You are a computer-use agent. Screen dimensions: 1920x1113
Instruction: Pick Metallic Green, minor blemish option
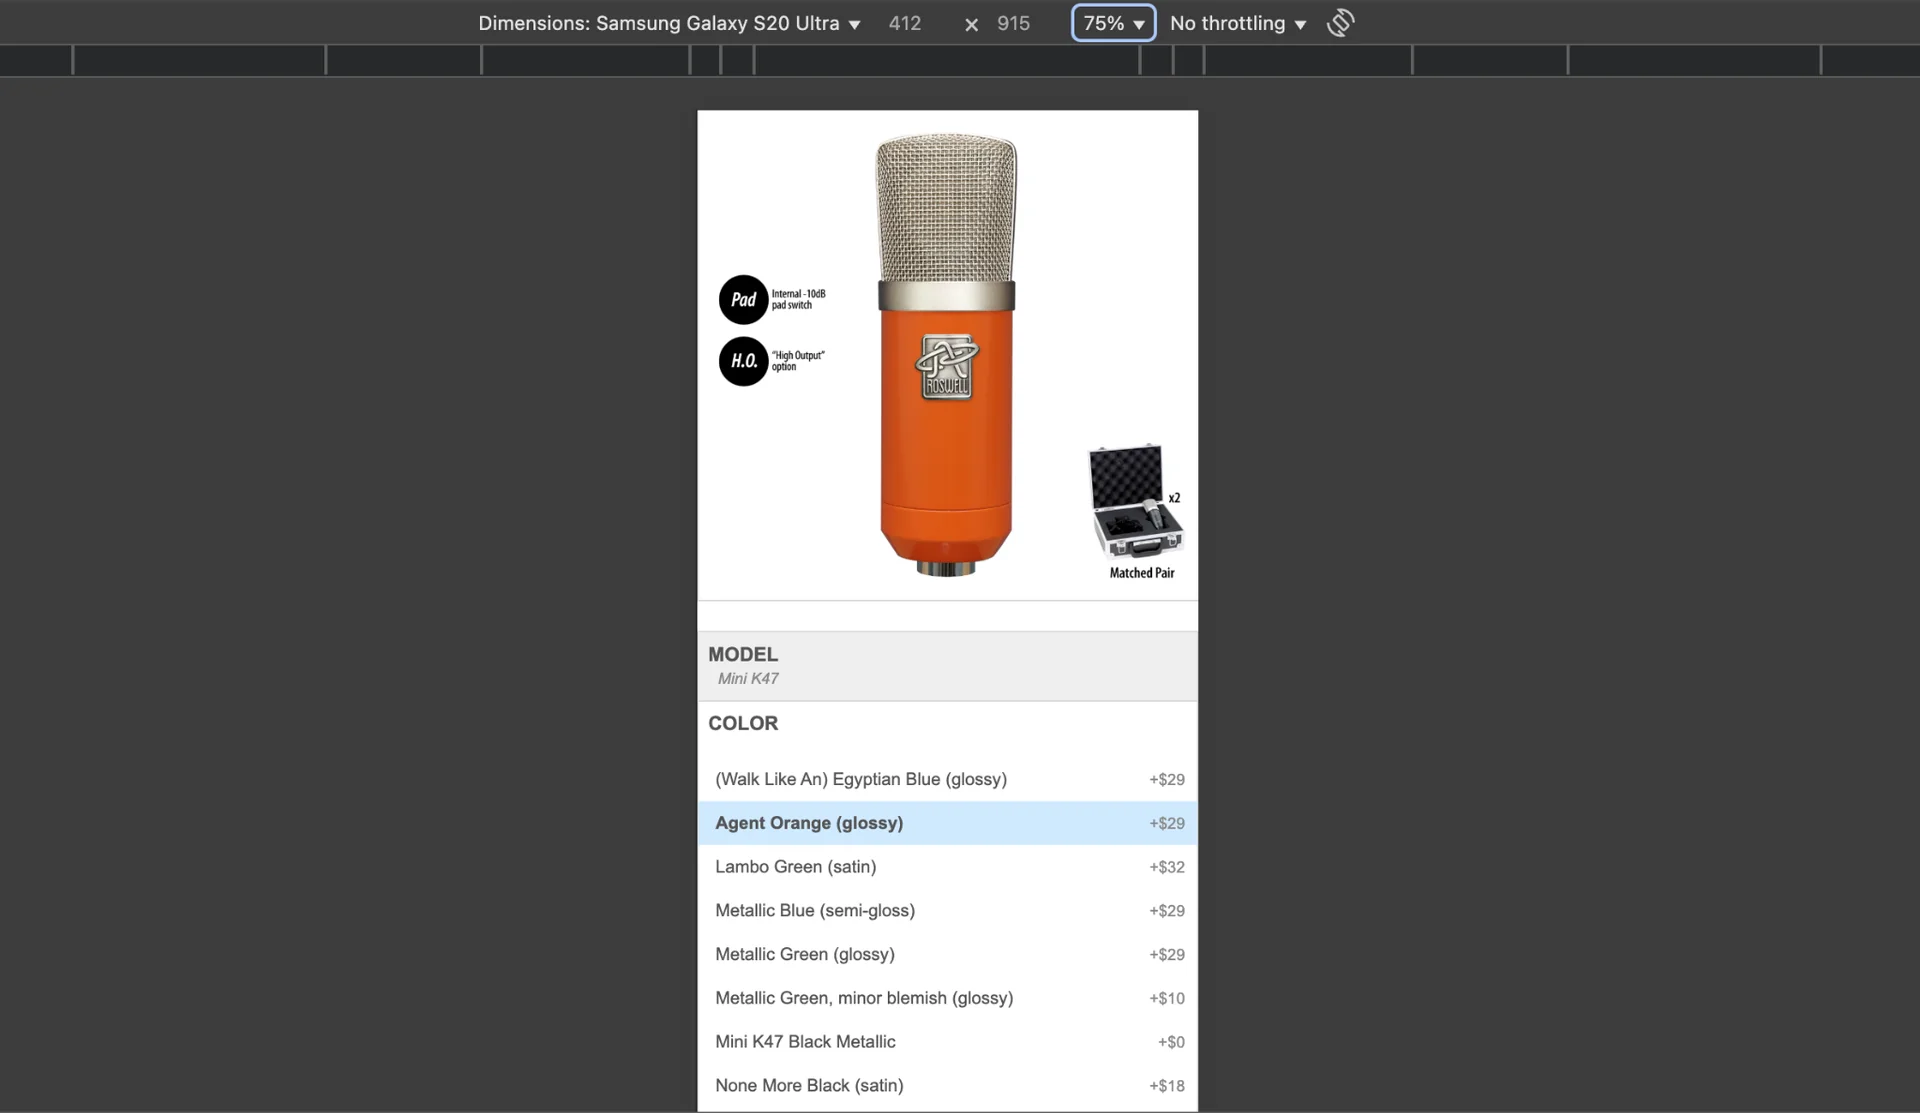[947, 998]
